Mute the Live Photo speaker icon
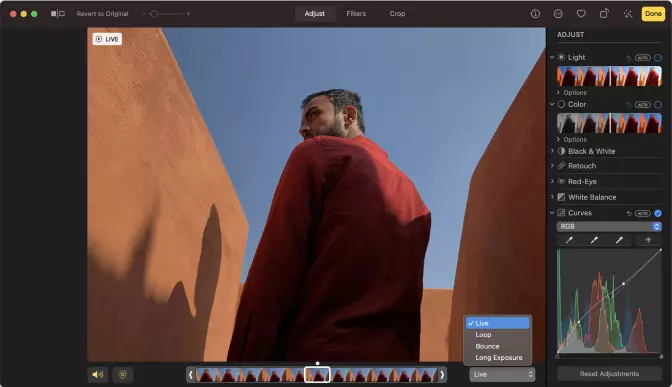This screenshot has height=387, width=672. (98, 375)
